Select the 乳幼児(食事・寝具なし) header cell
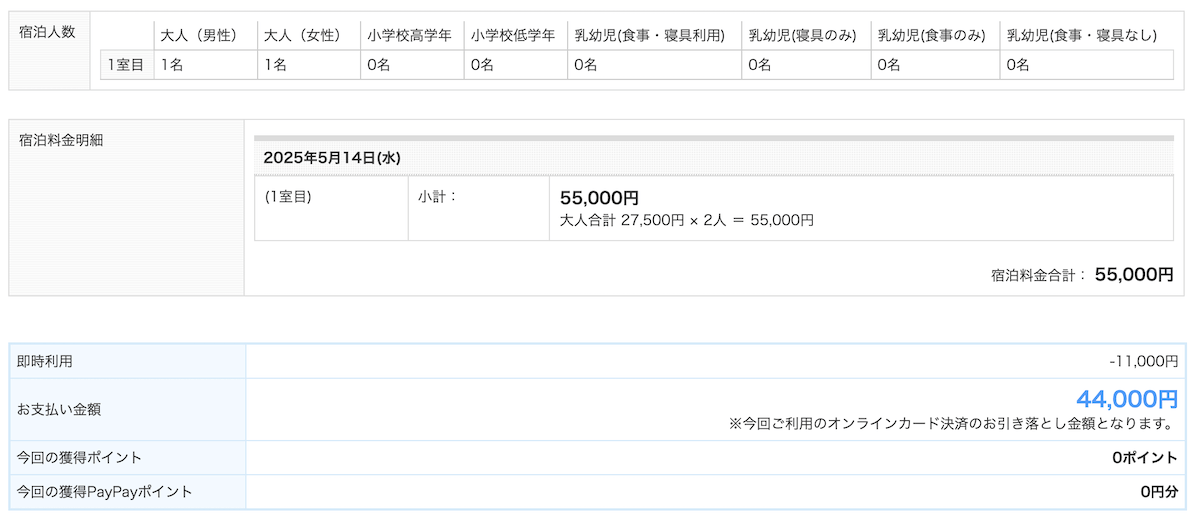The width and height of the screenshot is (1200, 520). pyautogui.click(x=1081, y=36)
